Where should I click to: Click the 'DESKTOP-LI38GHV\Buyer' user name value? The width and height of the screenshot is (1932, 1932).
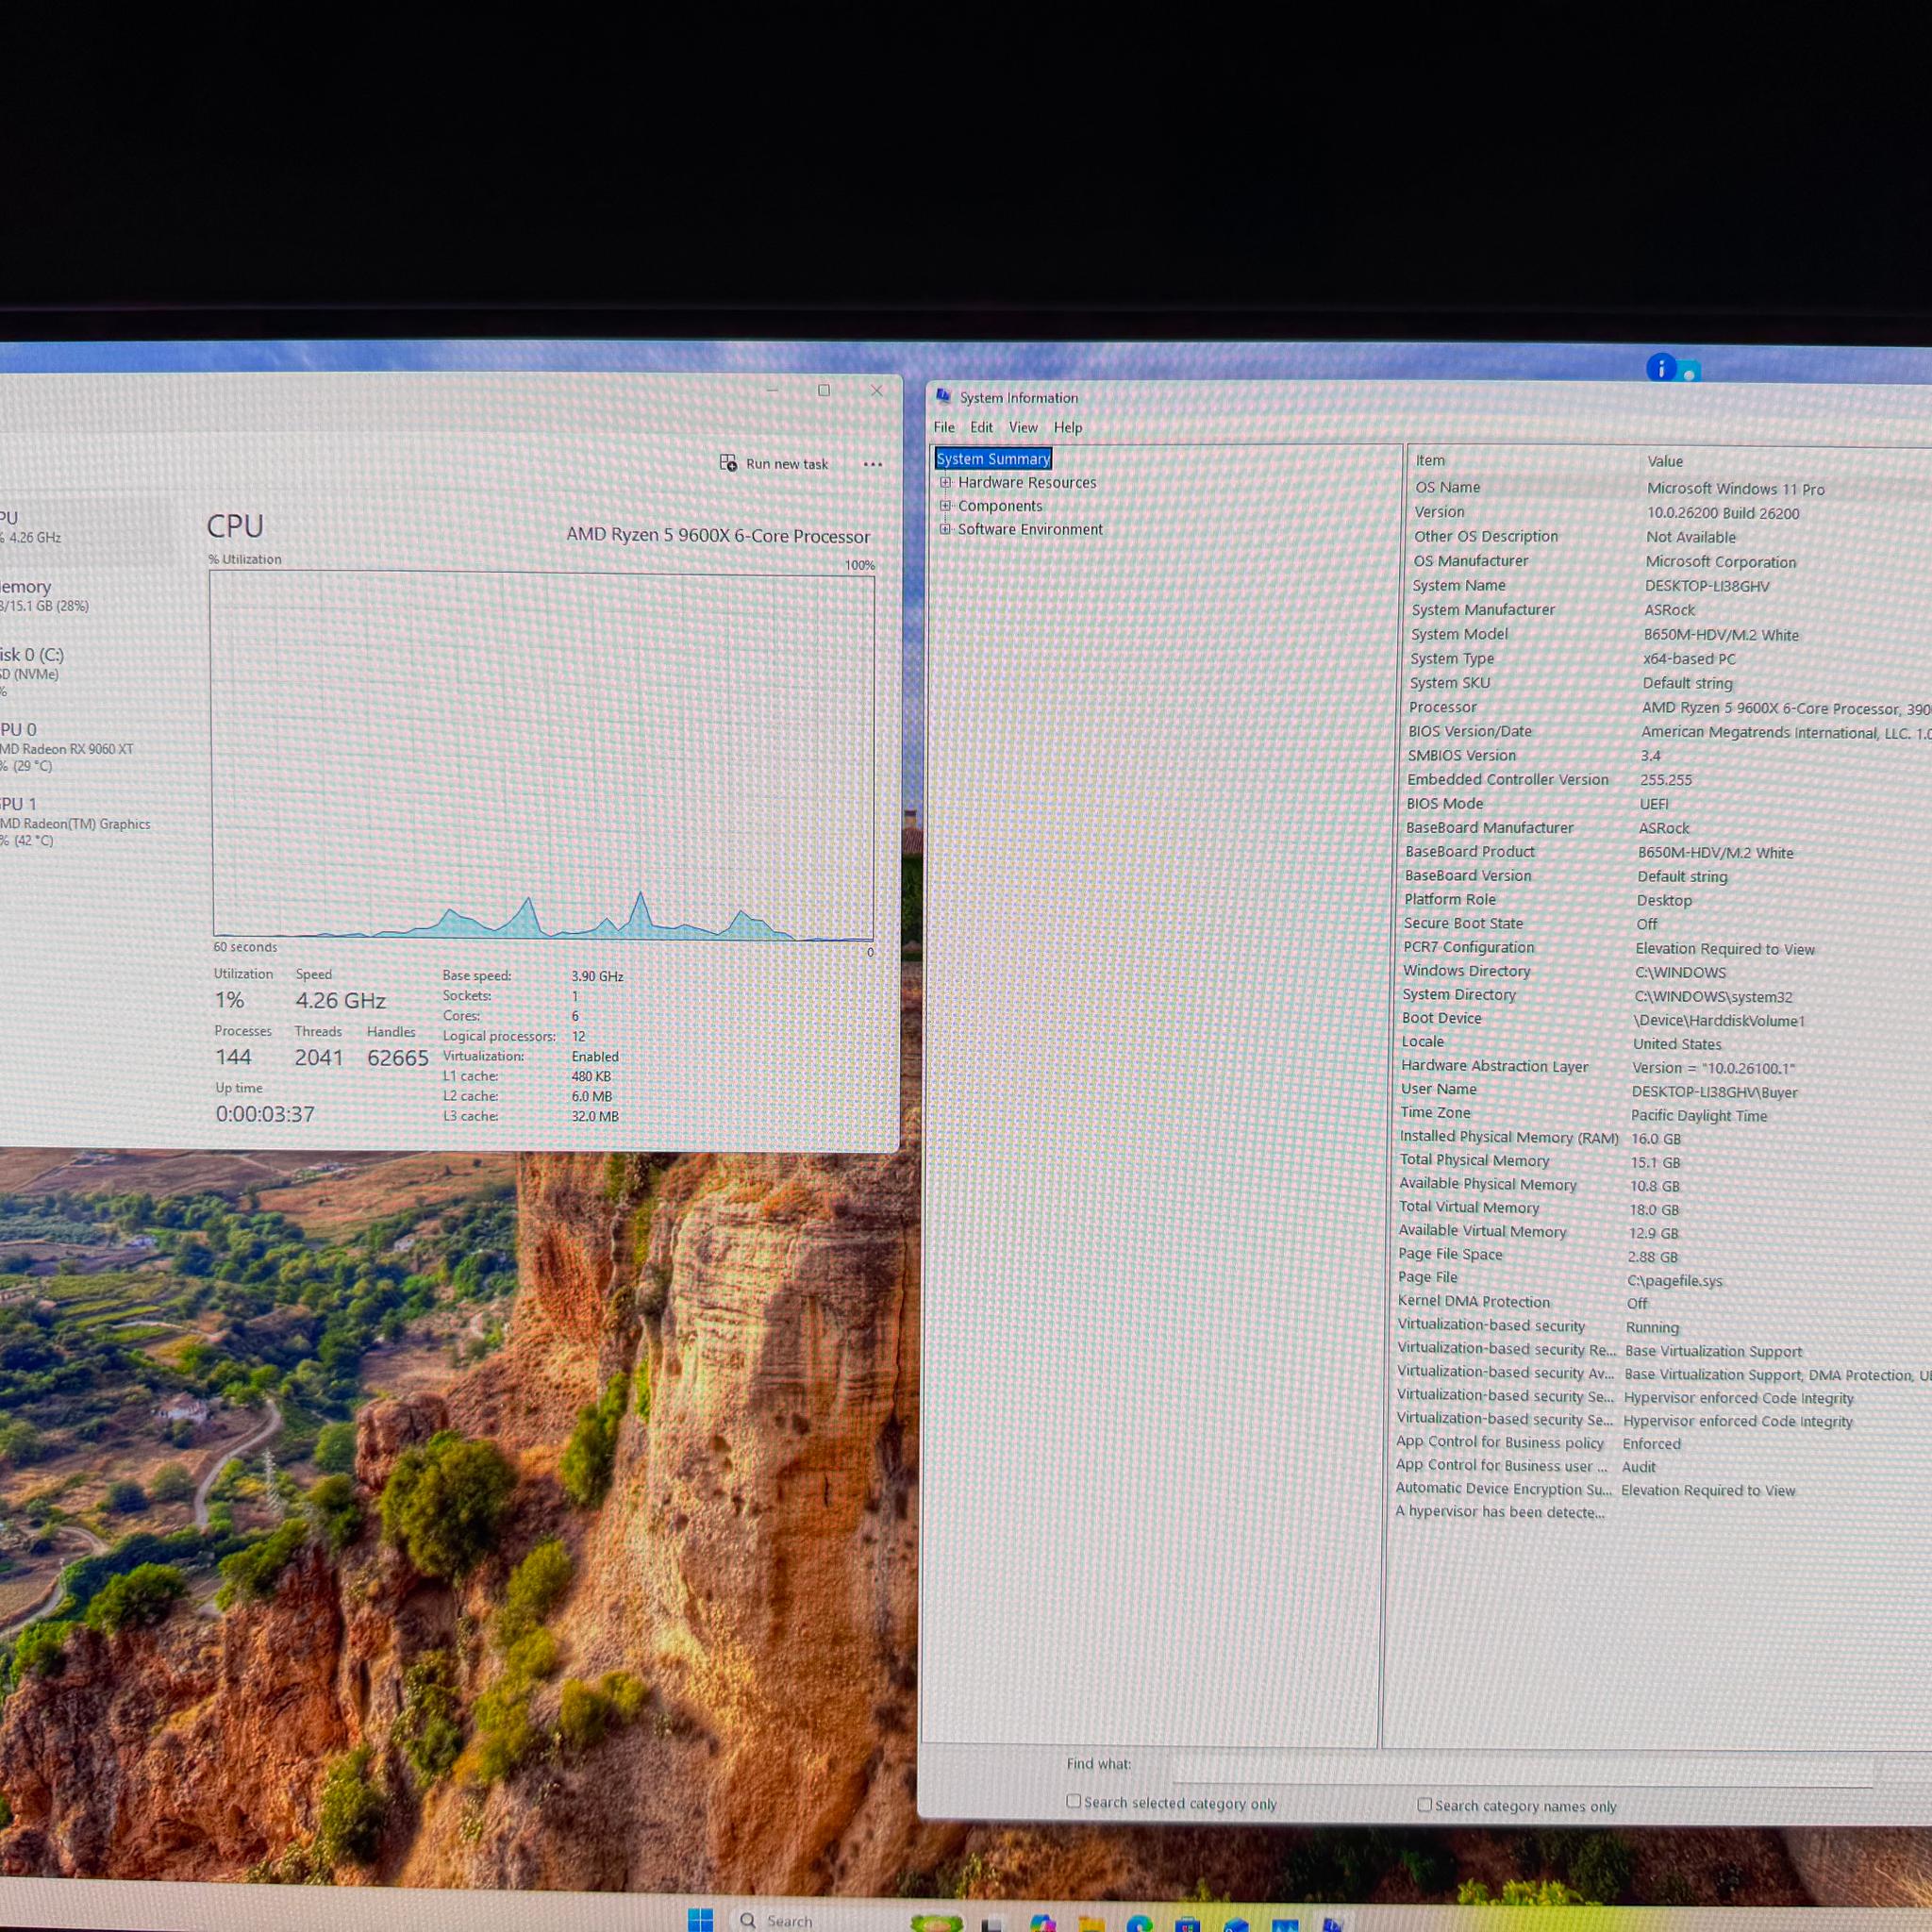[1714, 1092]
